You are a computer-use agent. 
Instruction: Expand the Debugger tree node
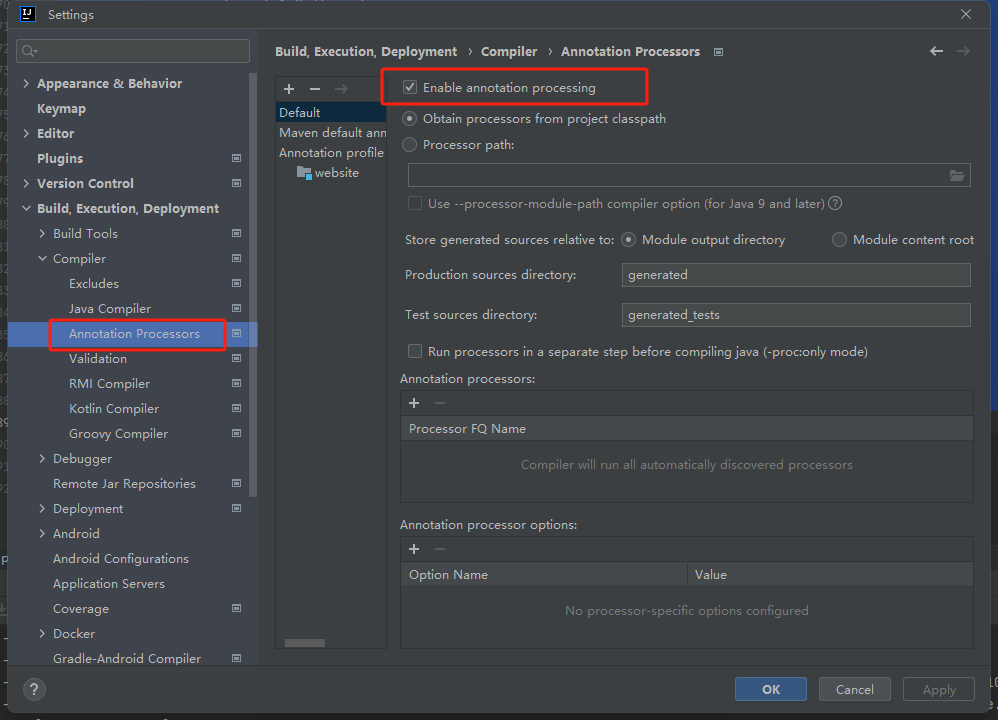(x=43, y=458)
